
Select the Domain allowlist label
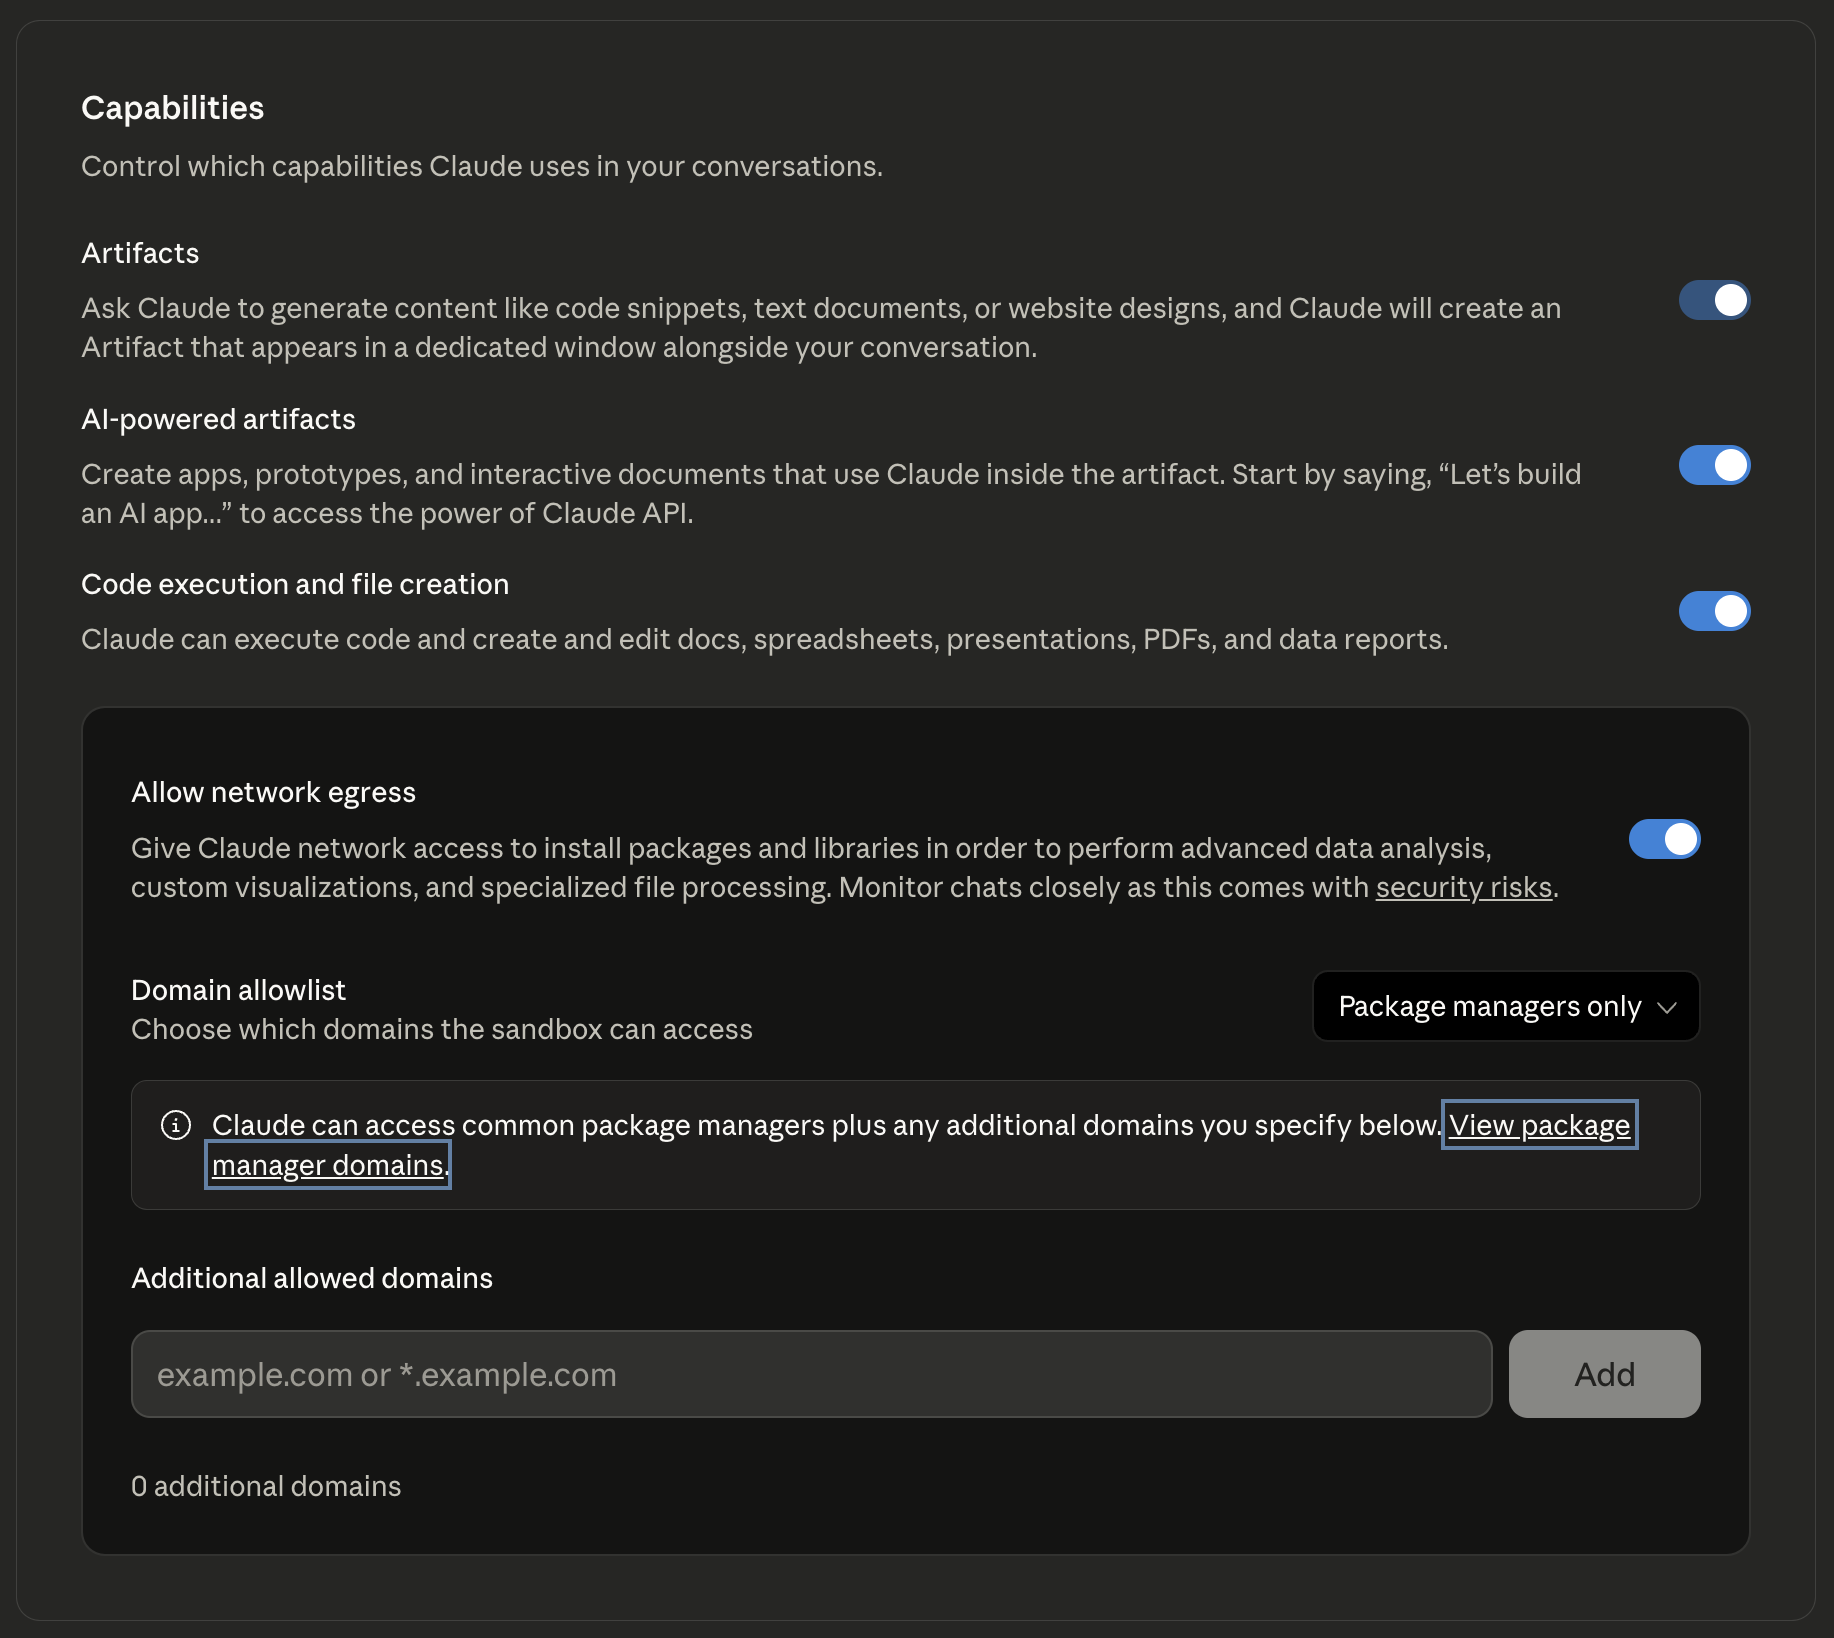[x=237, y=989]
